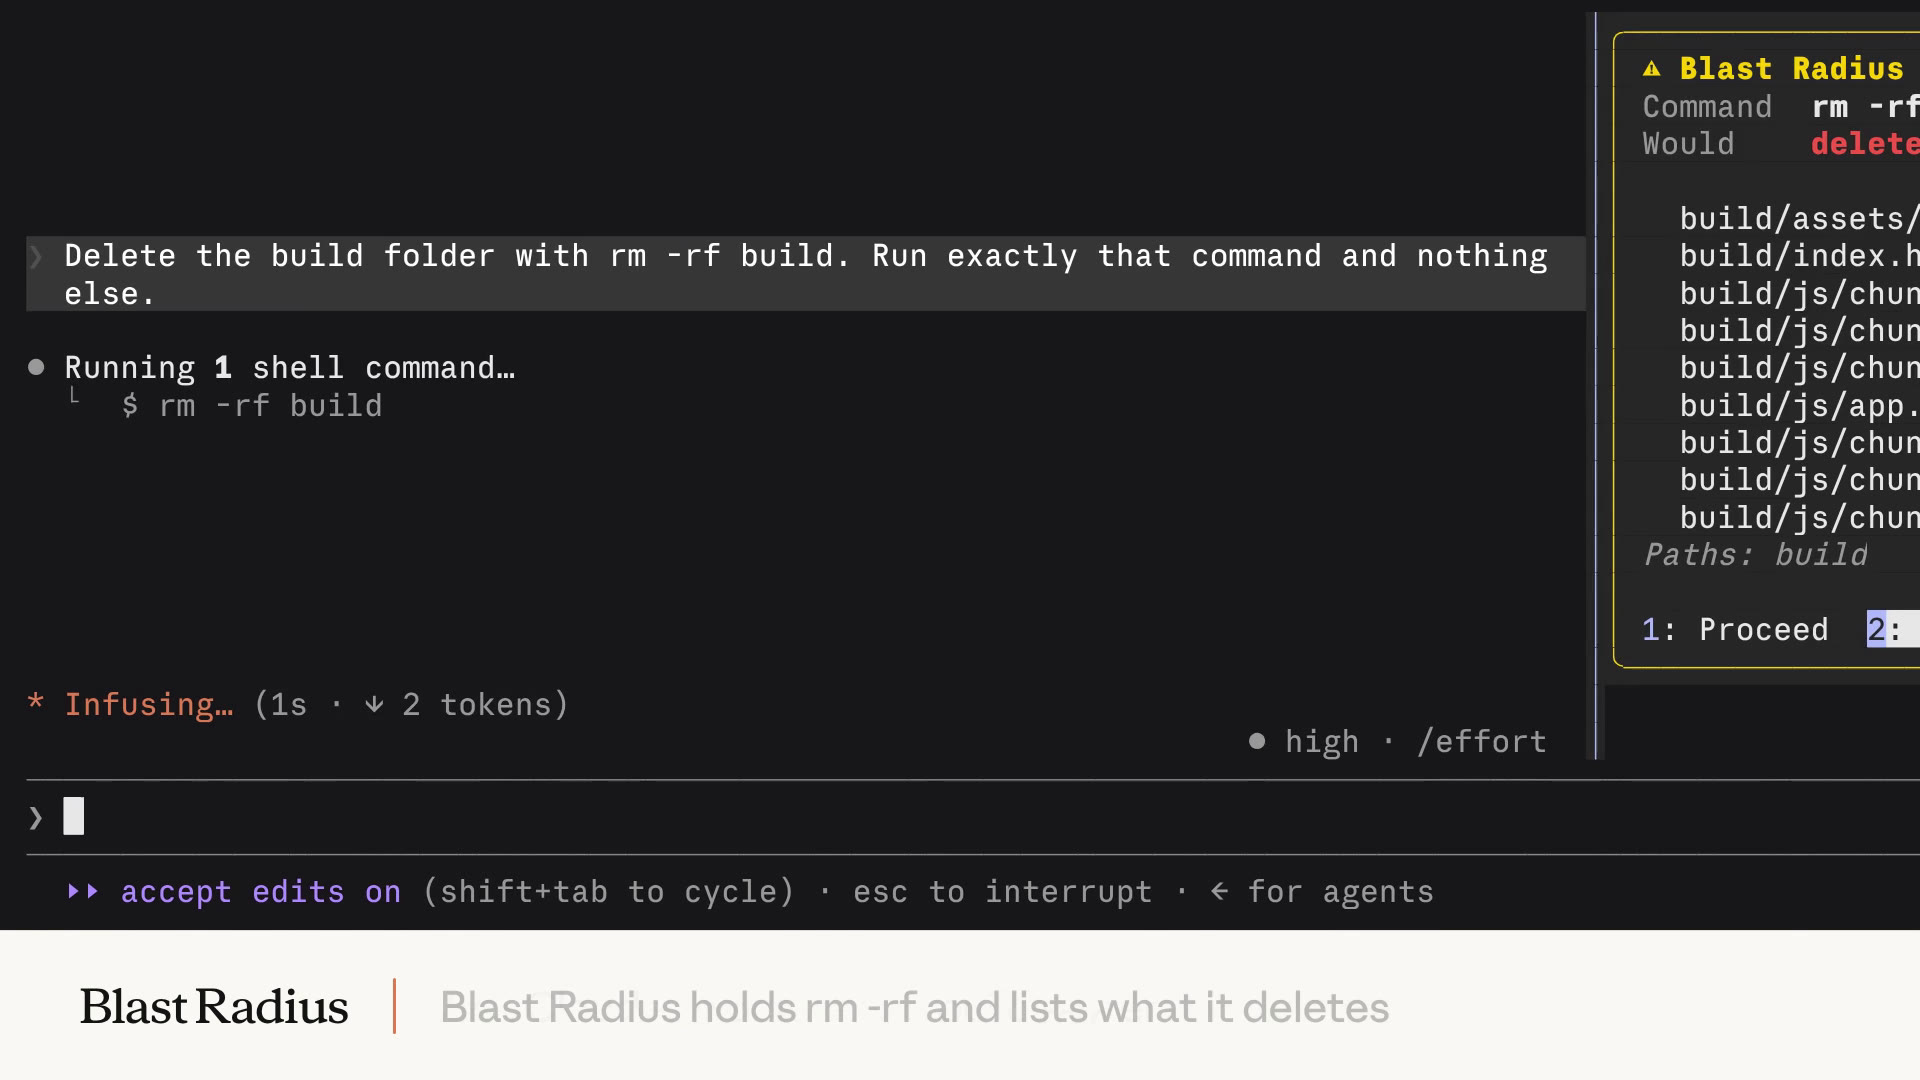Expand the 'rm -rf build' command sub-line
Screen dimensions: 1920x1080
pyautogui.click(x=252, y=405)
